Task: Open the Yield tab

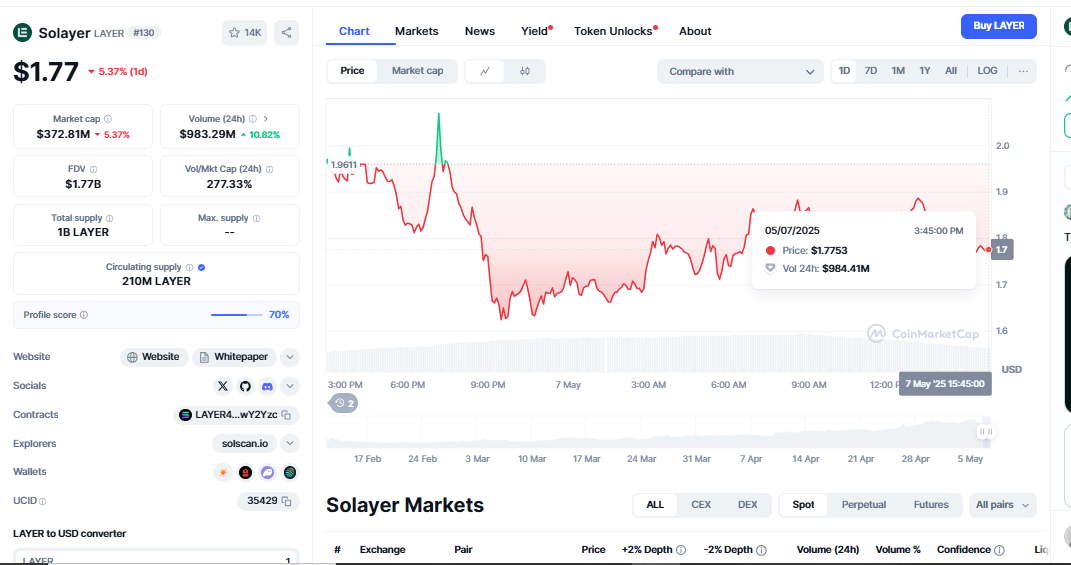Action: (x=536, y=31)
